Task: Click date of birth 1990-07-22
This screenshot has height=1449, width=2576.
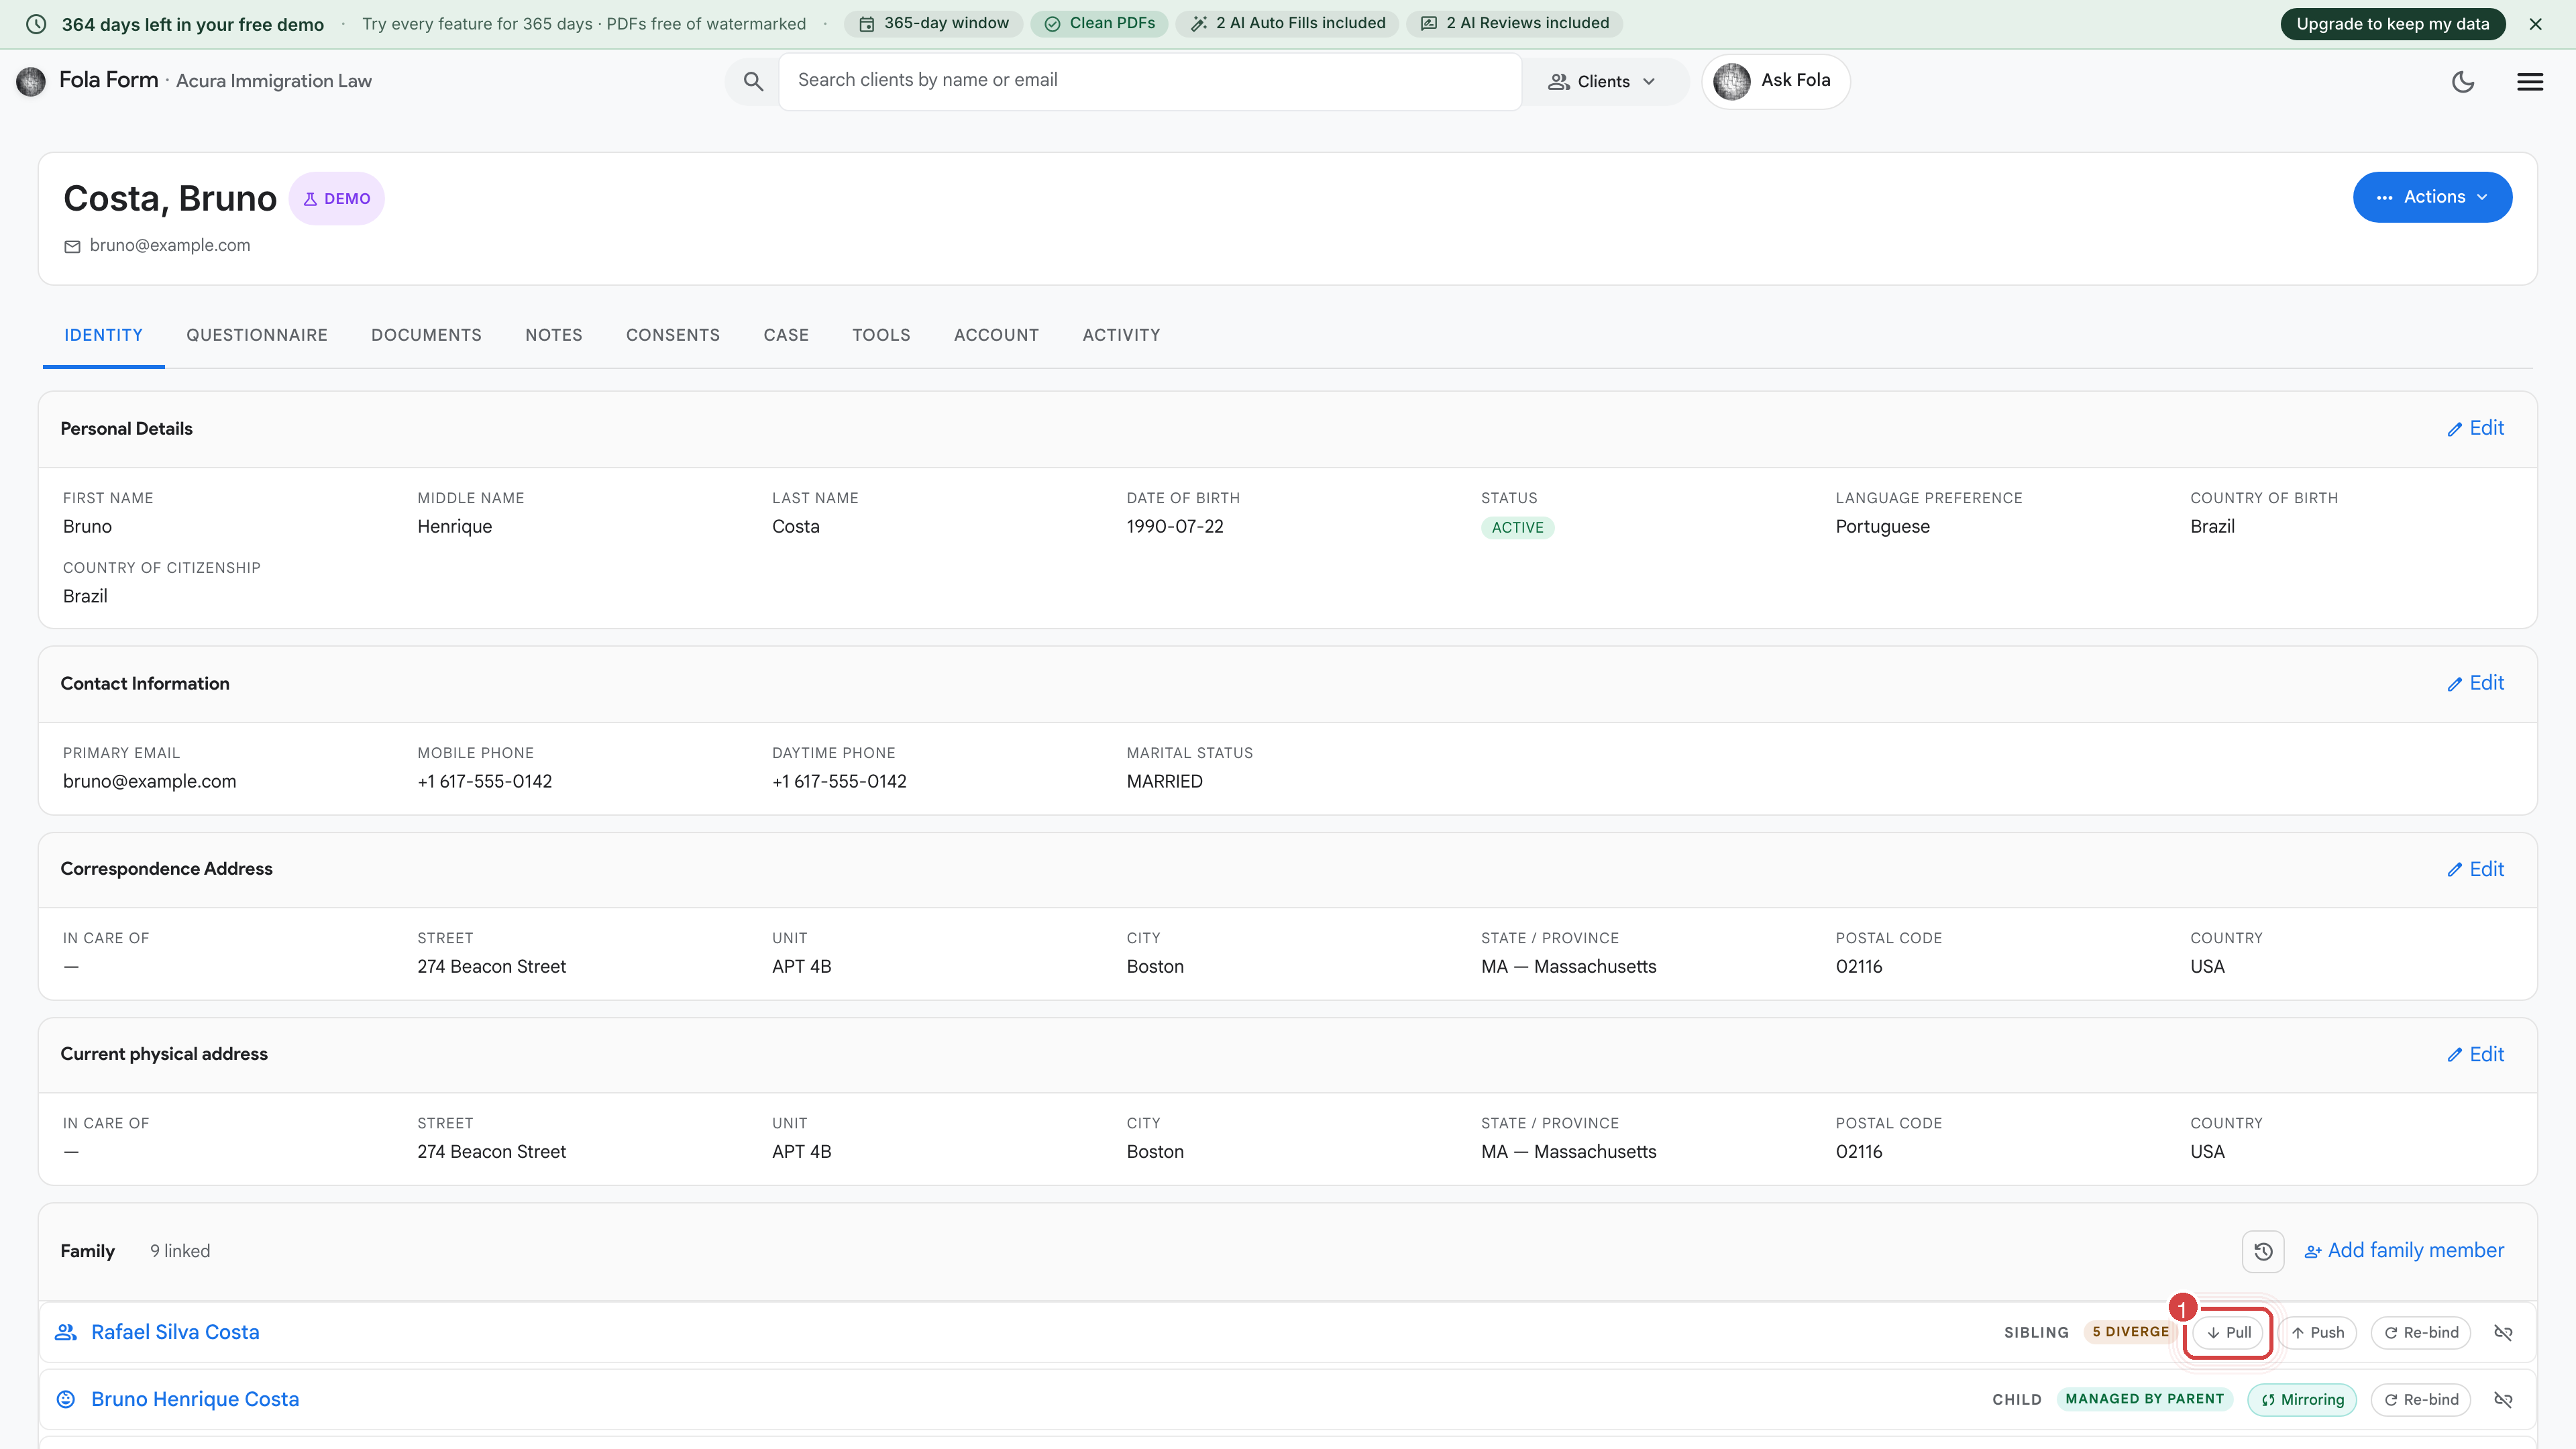Action: (x=1175, y=526)
